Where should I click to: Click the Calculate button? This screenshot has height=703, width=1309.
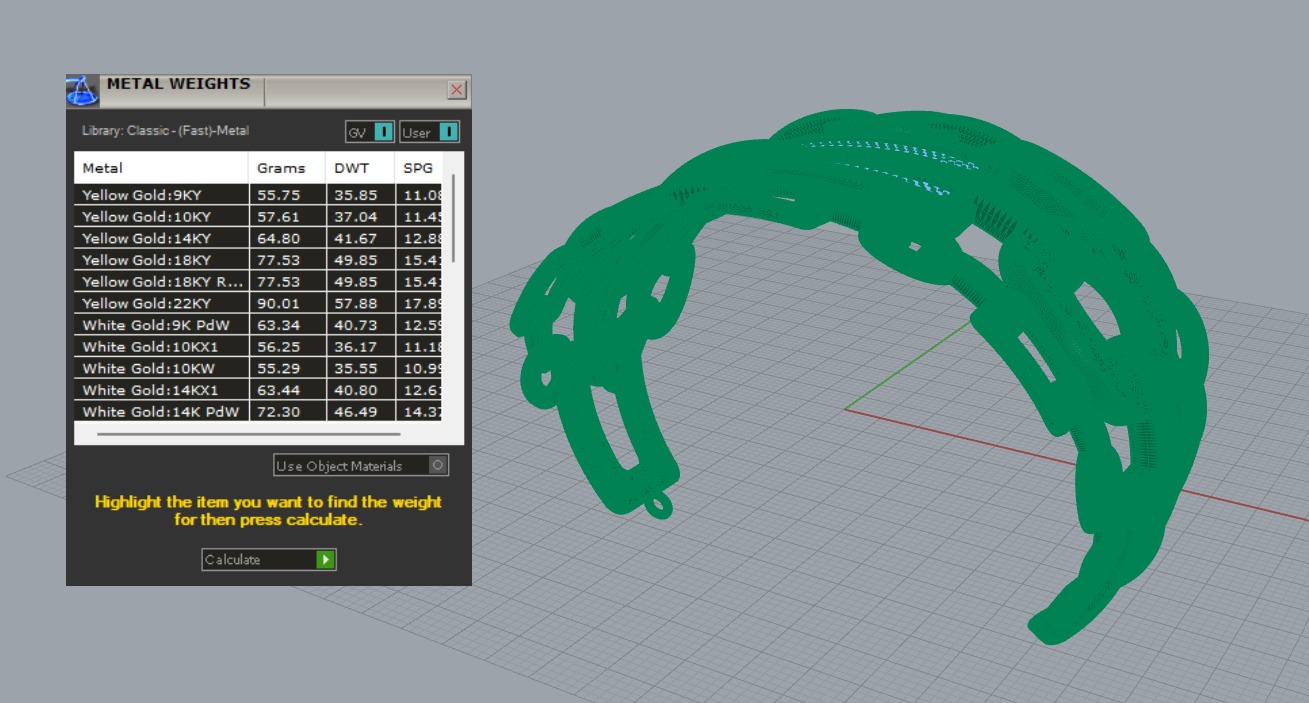(269, 559)
